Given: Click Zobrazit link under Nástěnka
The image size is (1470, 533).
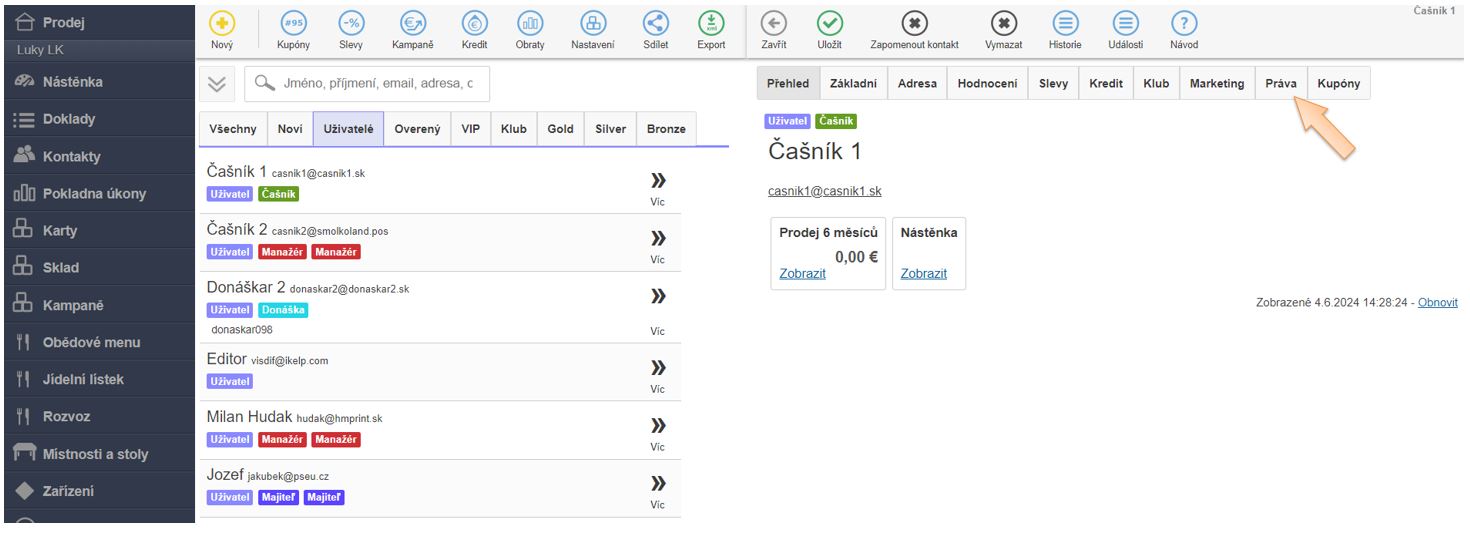Looking at the screenshot, I should coord(923,274).
